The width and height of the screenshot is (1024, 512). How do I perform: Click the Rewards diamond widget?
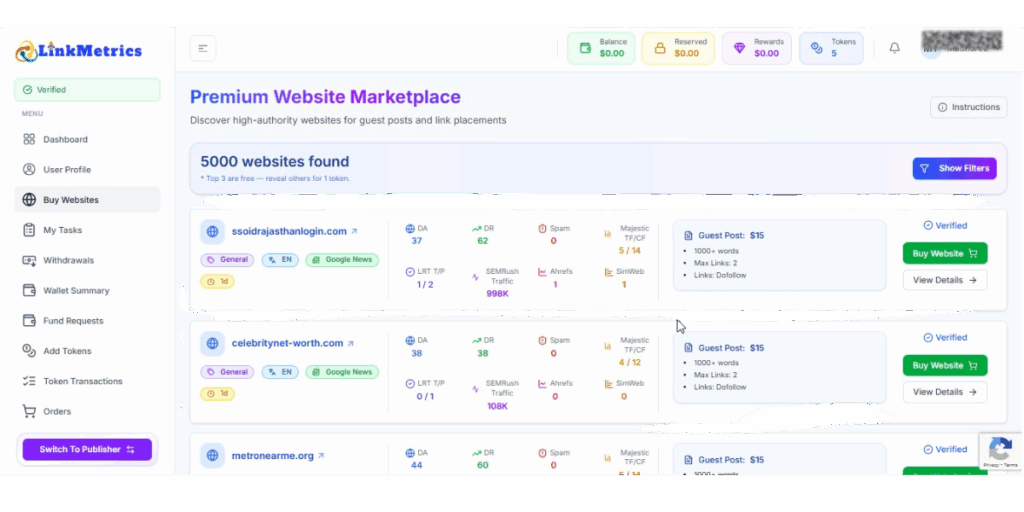coord(756,48)
